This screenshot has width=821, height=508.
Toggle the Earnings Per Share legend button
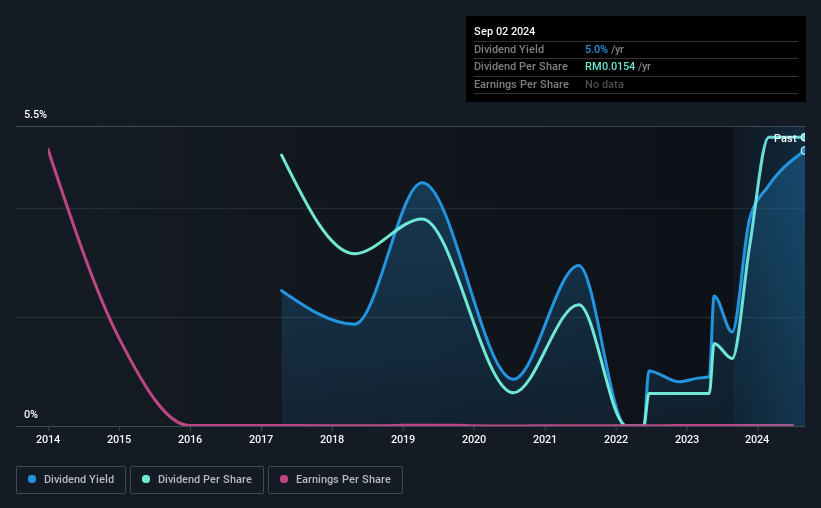pos(335,480)
